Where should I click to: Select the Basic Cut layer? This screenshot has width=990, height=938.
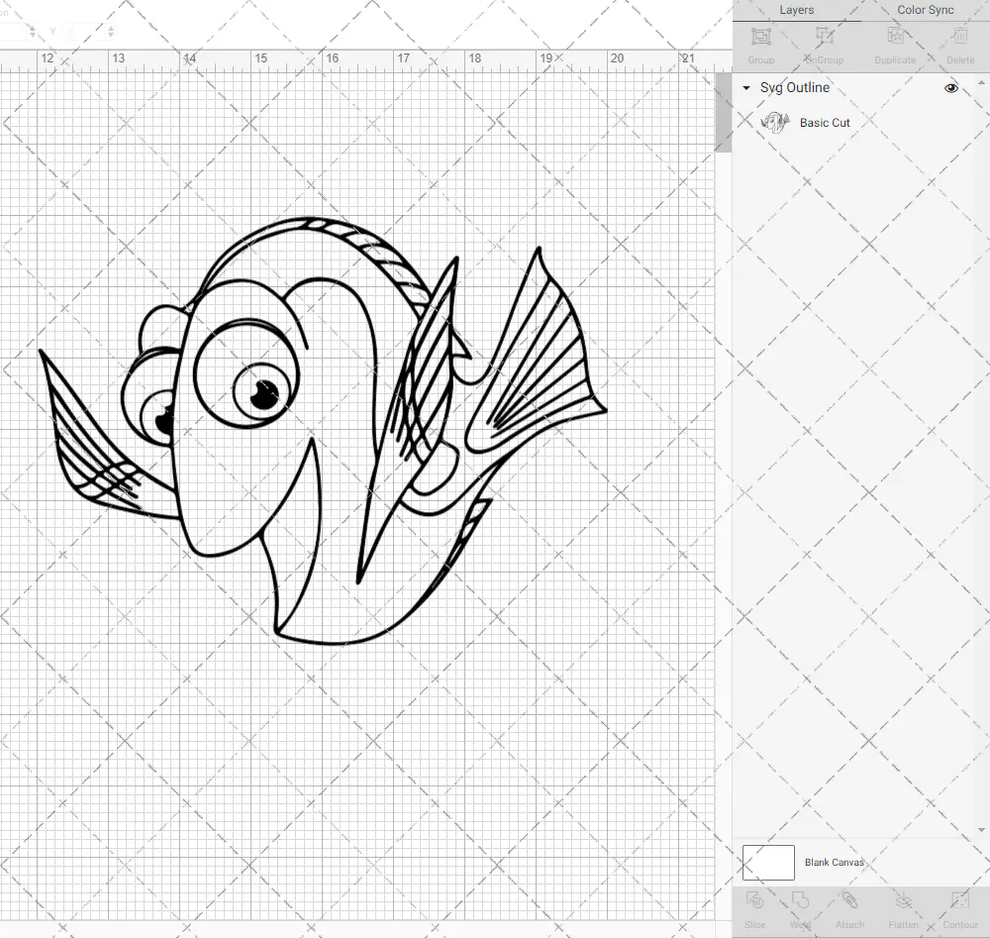click(x=824, y=122)
